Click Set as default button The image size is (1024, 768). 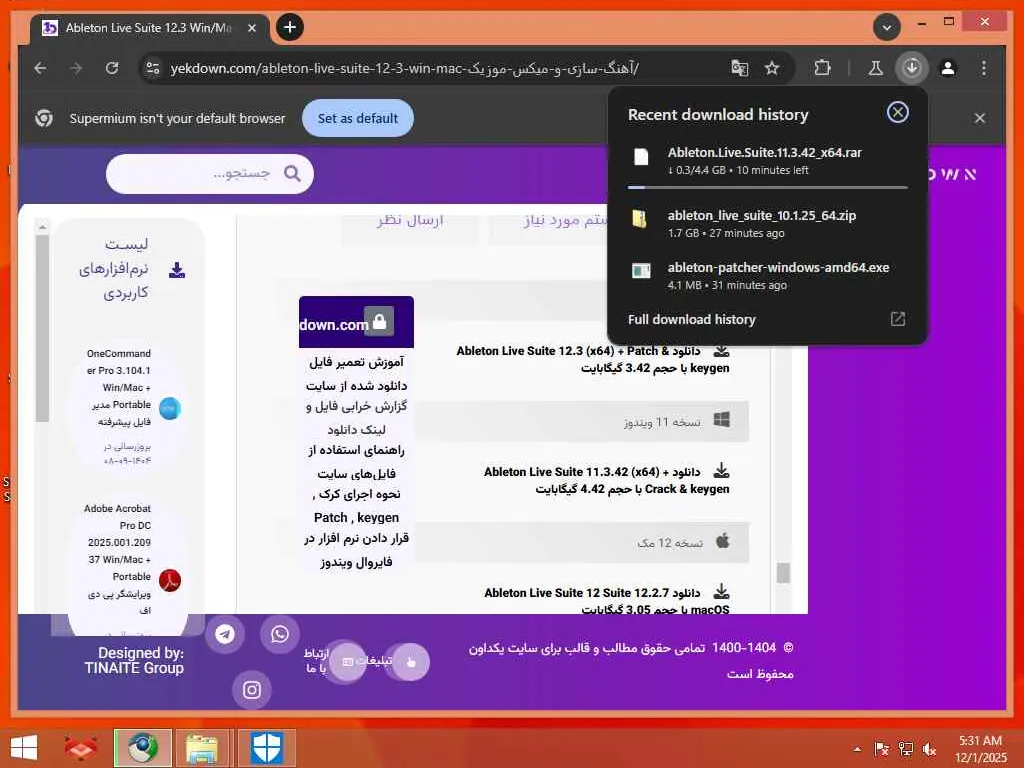pos(357,118)
